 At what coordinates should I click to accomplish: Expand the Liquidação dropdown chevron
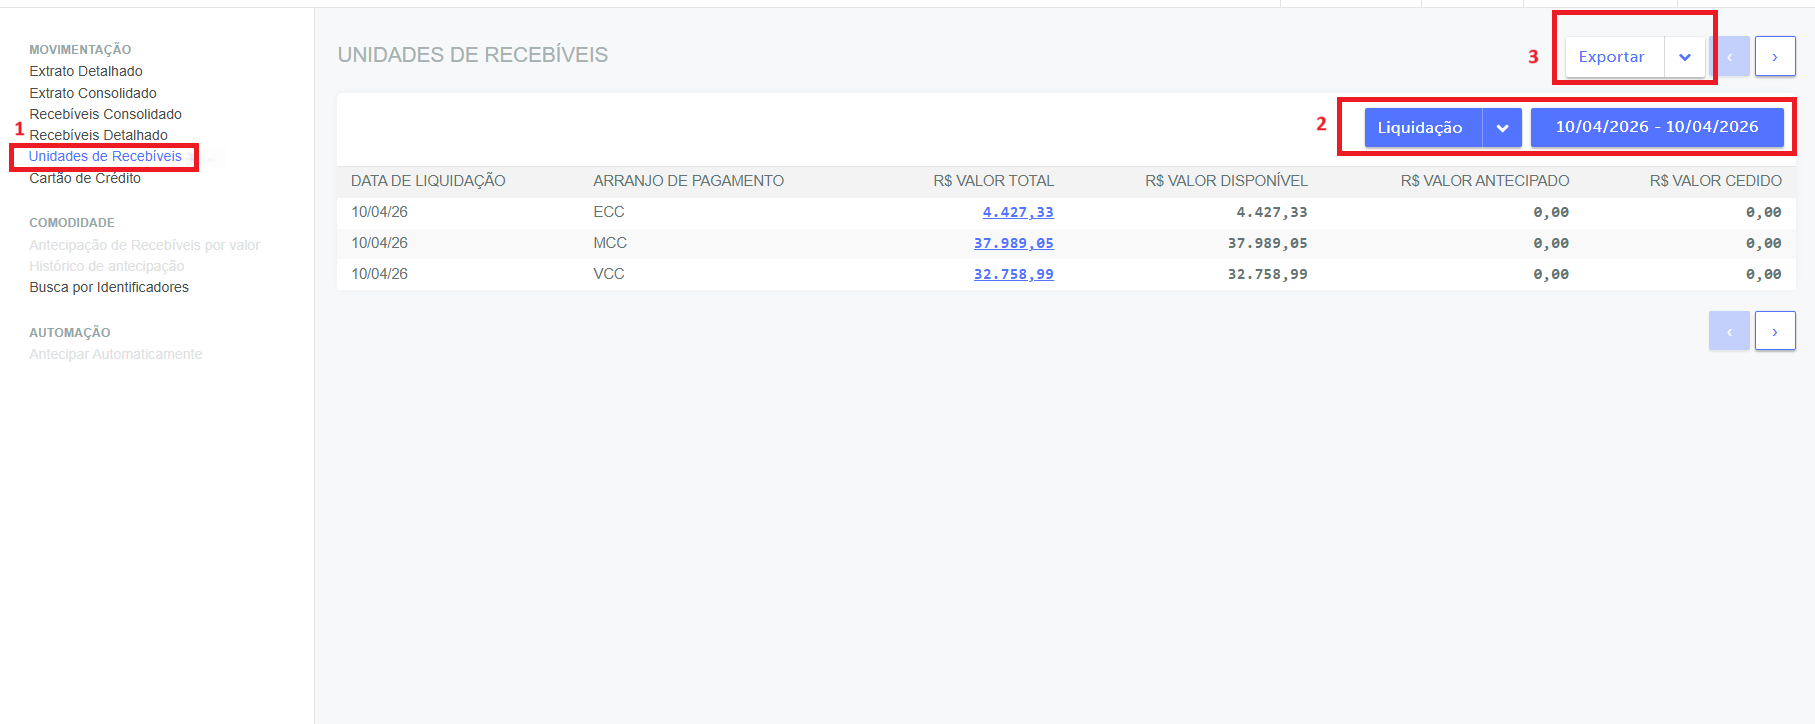(1502, 128)
